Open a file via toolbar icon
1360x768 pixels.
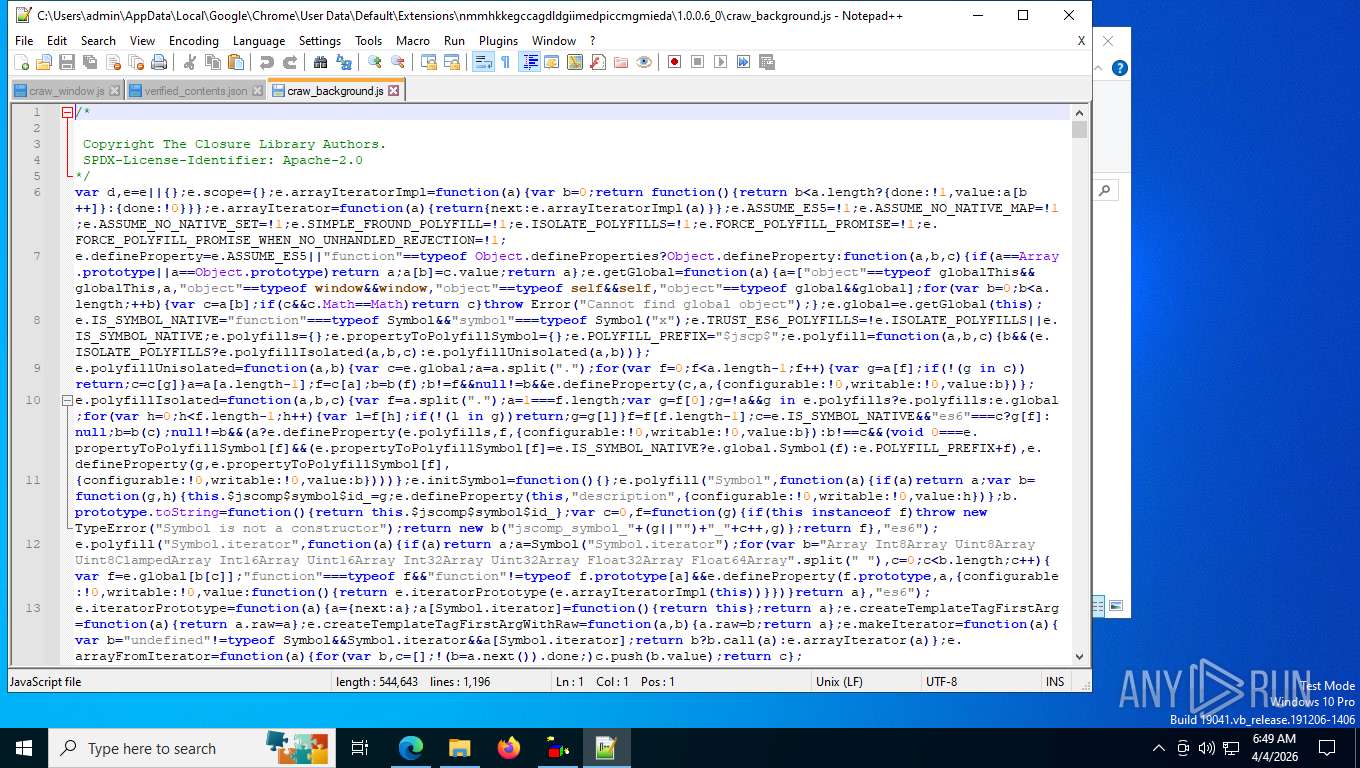44,62
